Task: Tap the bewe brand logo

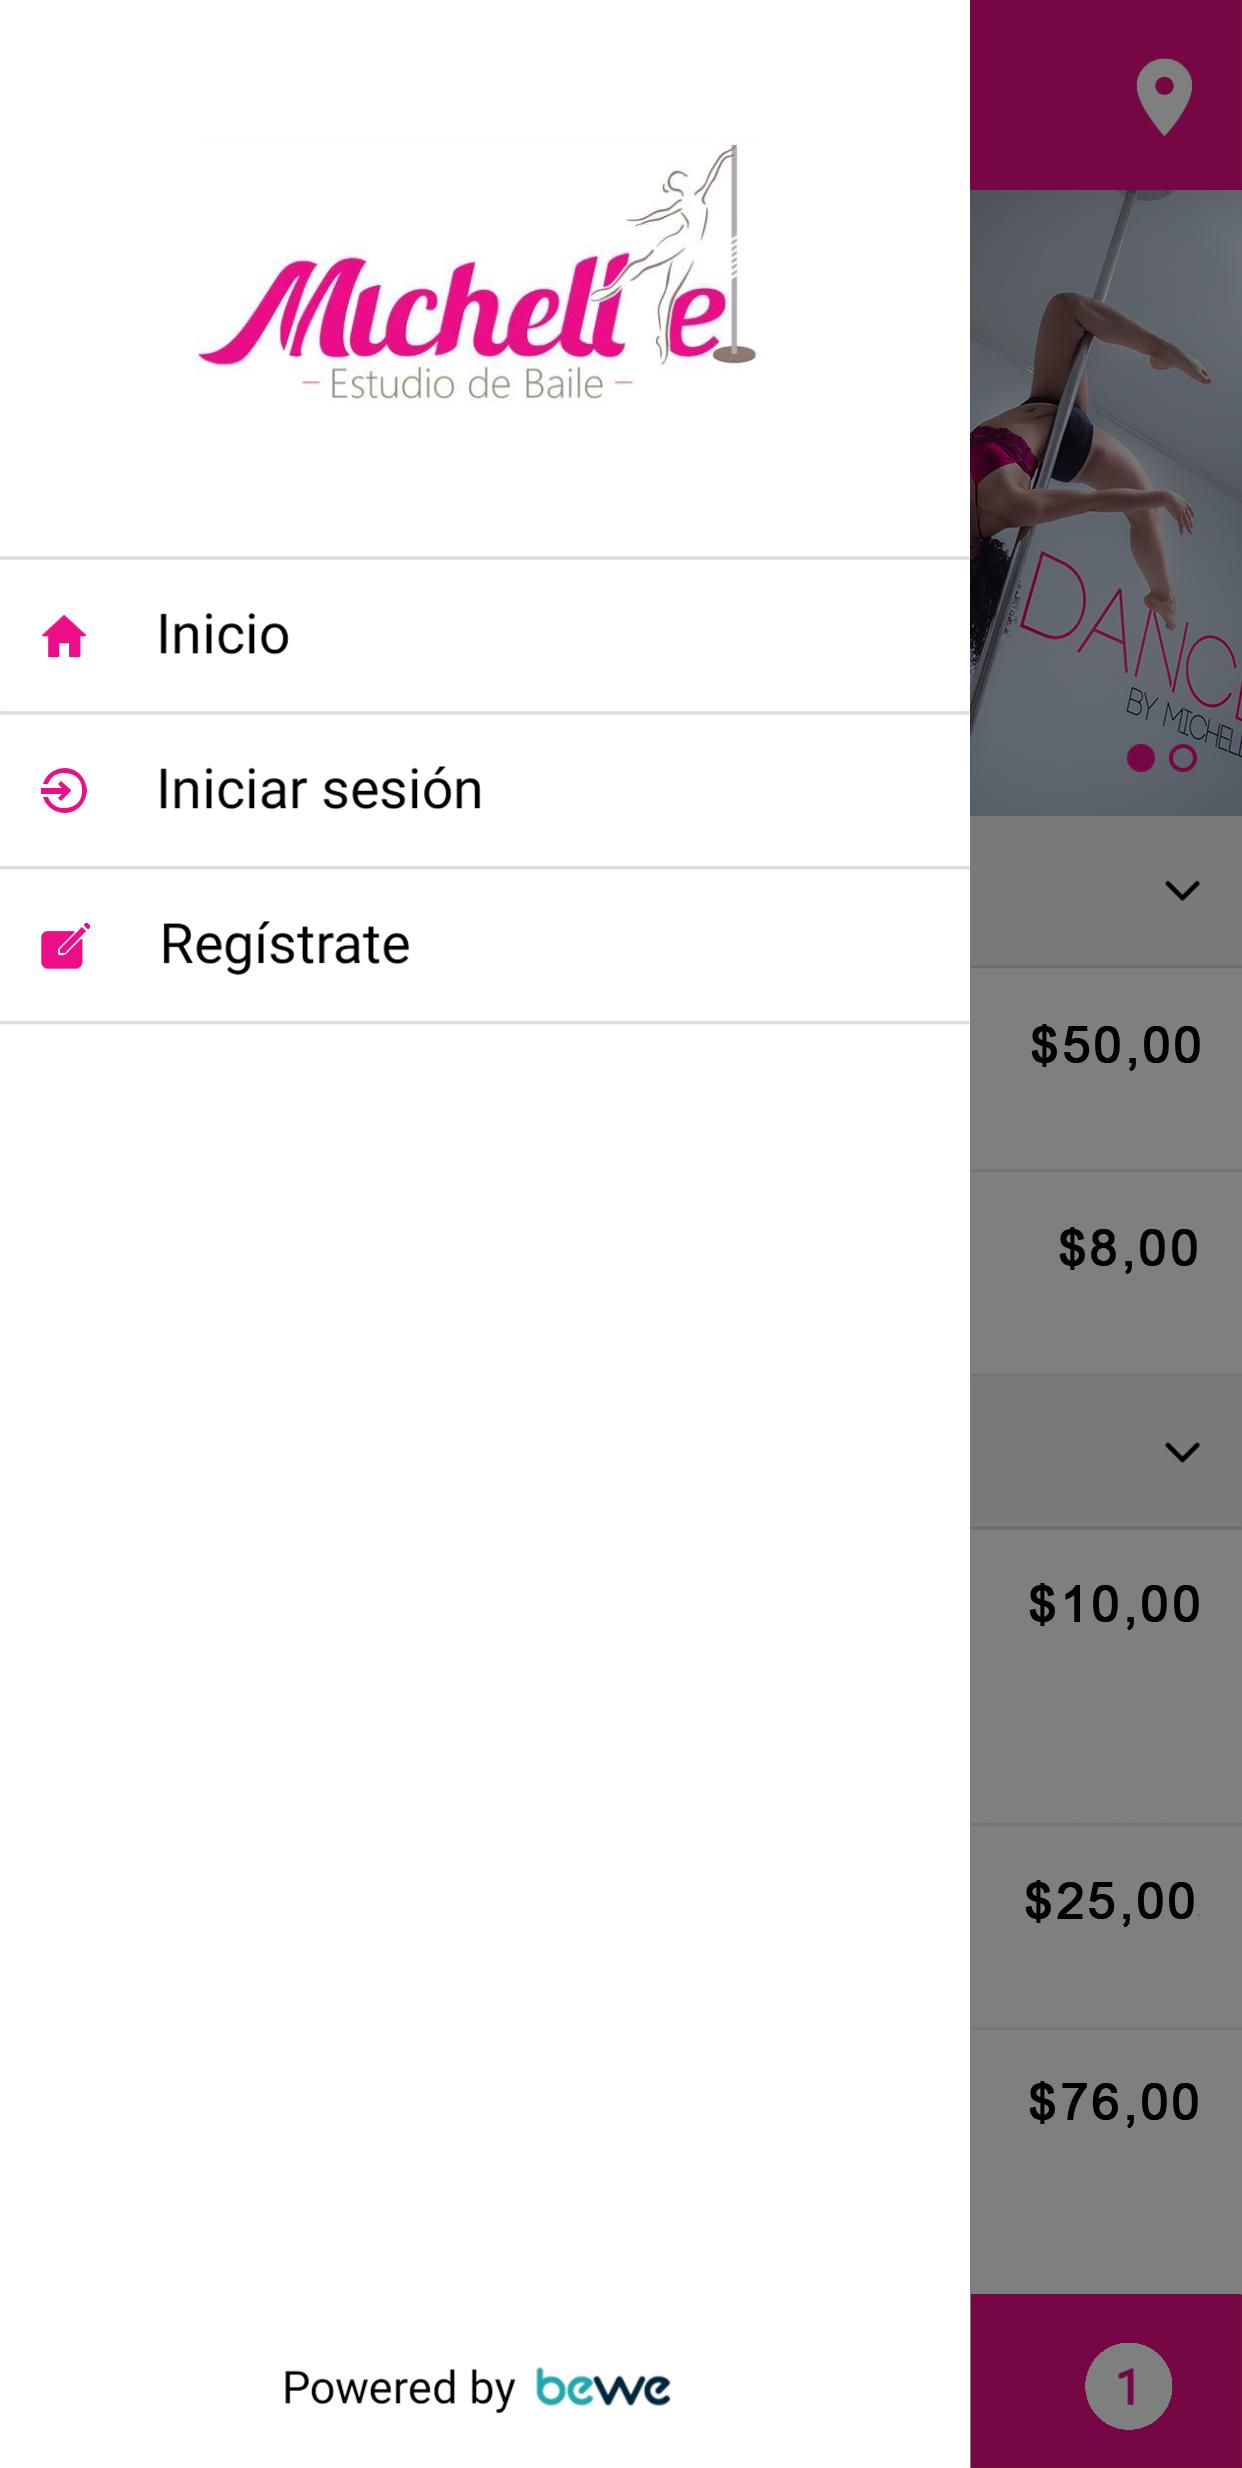Action: coord(603,2387)
